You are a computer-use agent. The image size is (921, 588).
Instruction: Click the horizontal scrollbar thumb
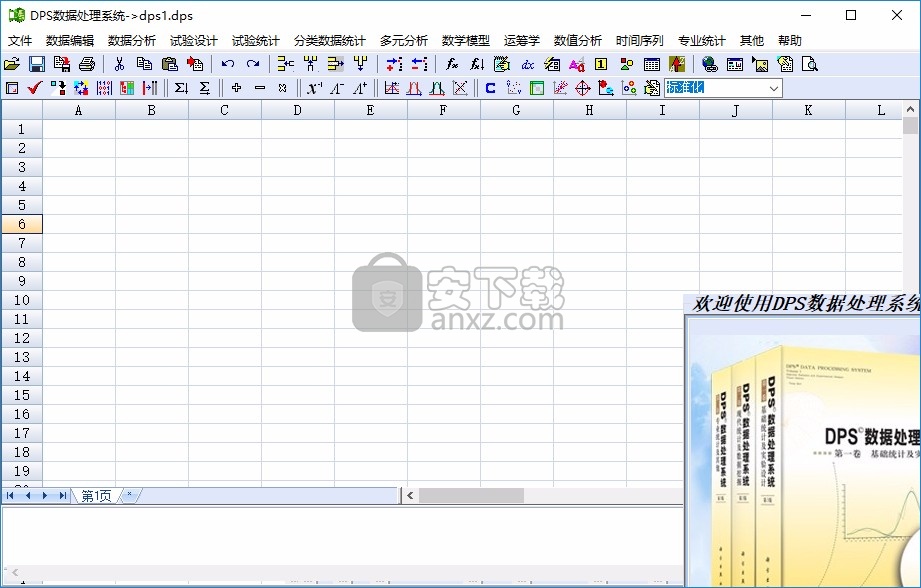tap(471, 496)
